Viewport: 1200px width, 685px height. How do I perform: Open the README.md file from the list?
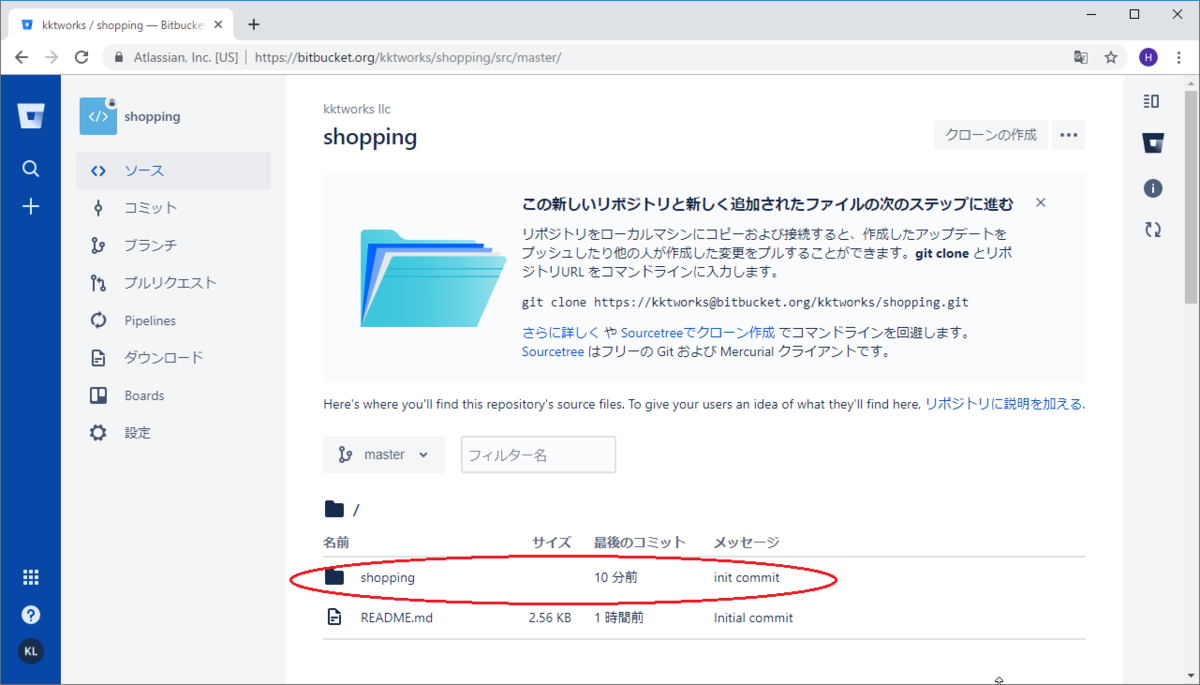pyautogui.click(x=396, y=617)
